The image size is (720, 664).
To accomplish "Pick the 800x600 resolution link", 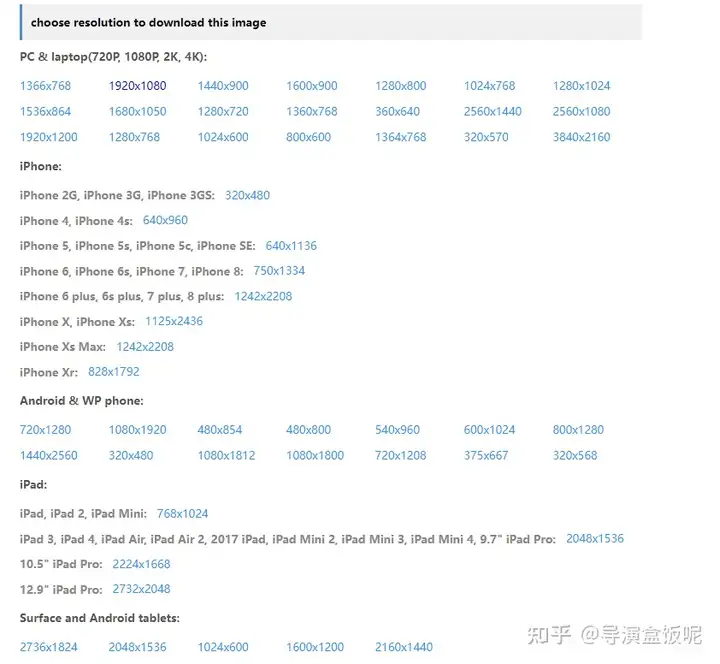I will [x=309, y=137].
